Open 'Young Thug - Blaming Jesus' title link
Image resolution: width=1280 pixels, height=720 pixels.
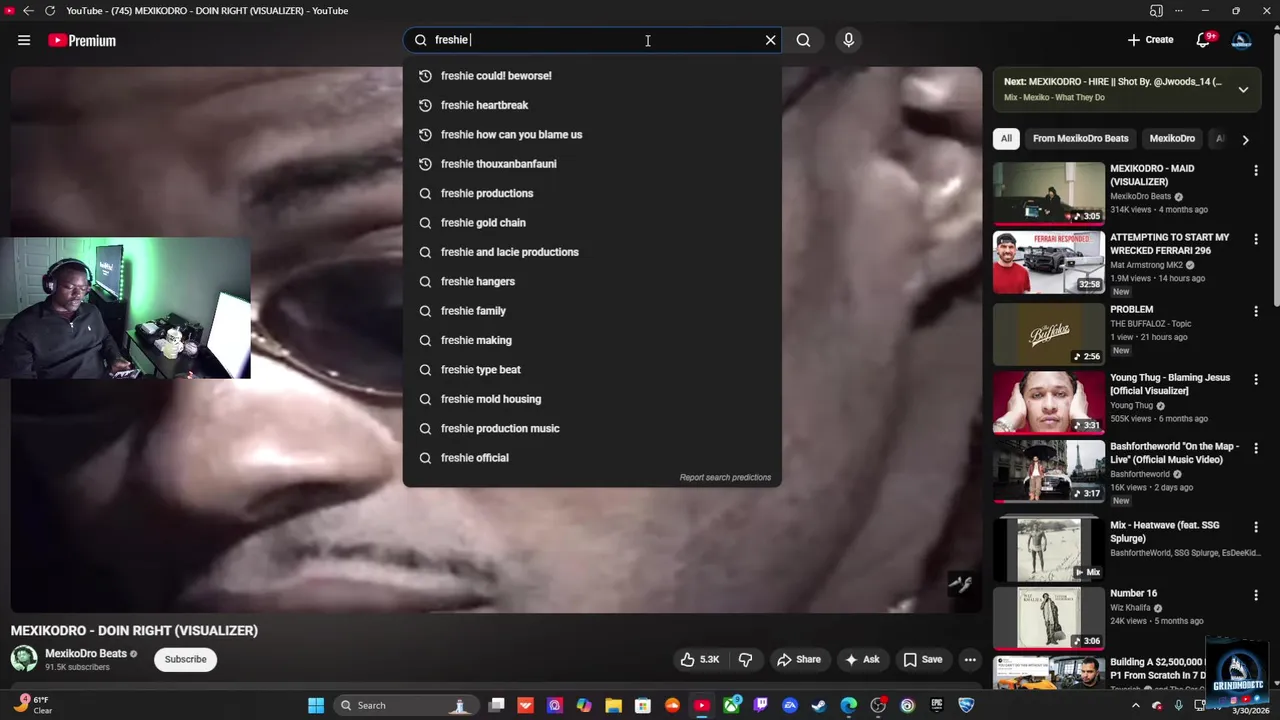(x=1170, y=384)
